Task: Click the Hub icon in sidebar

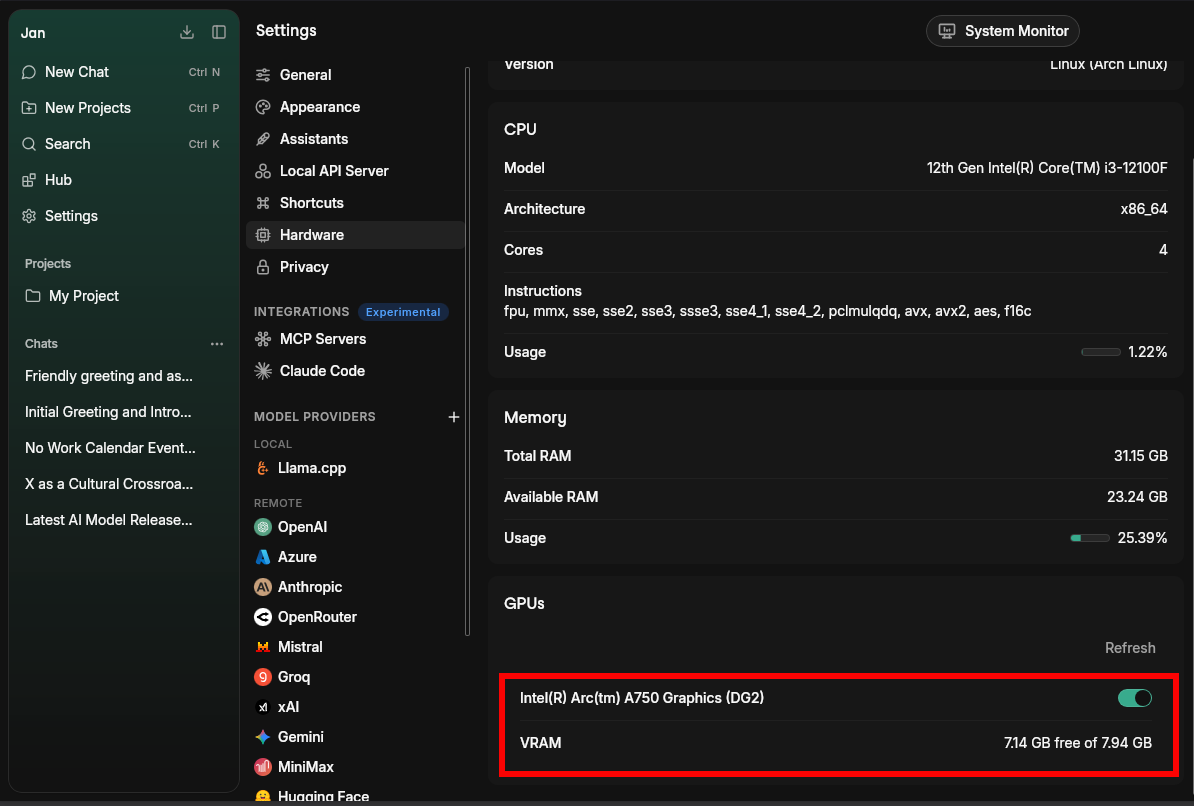Action: pyautogui.click(x=29, y=180)
